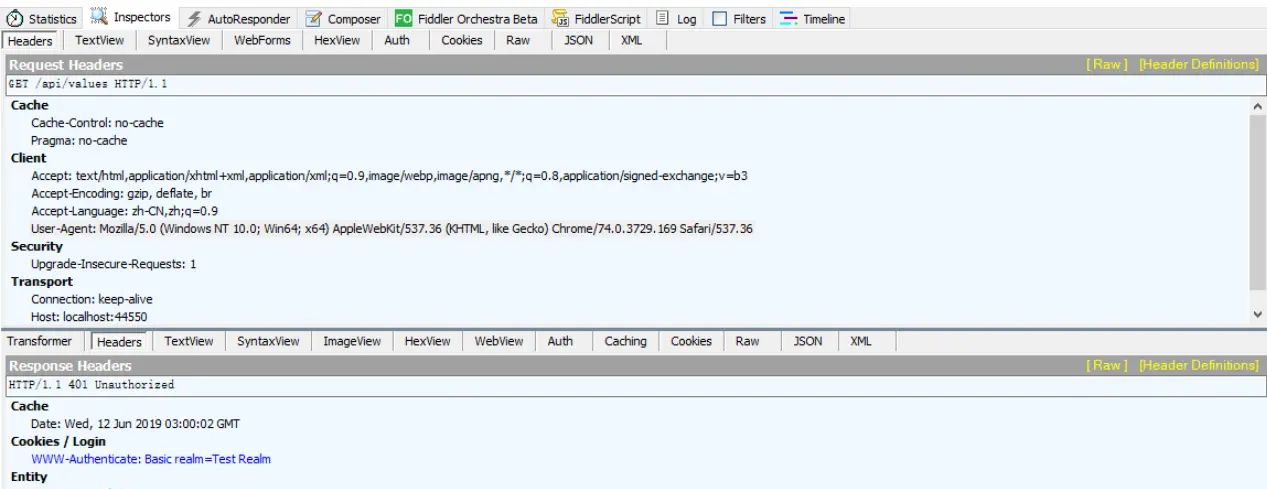The width and height of the screenshot is (1267, 489).
Task: Select the response SyntaxView tab
Action: (268, 342)
